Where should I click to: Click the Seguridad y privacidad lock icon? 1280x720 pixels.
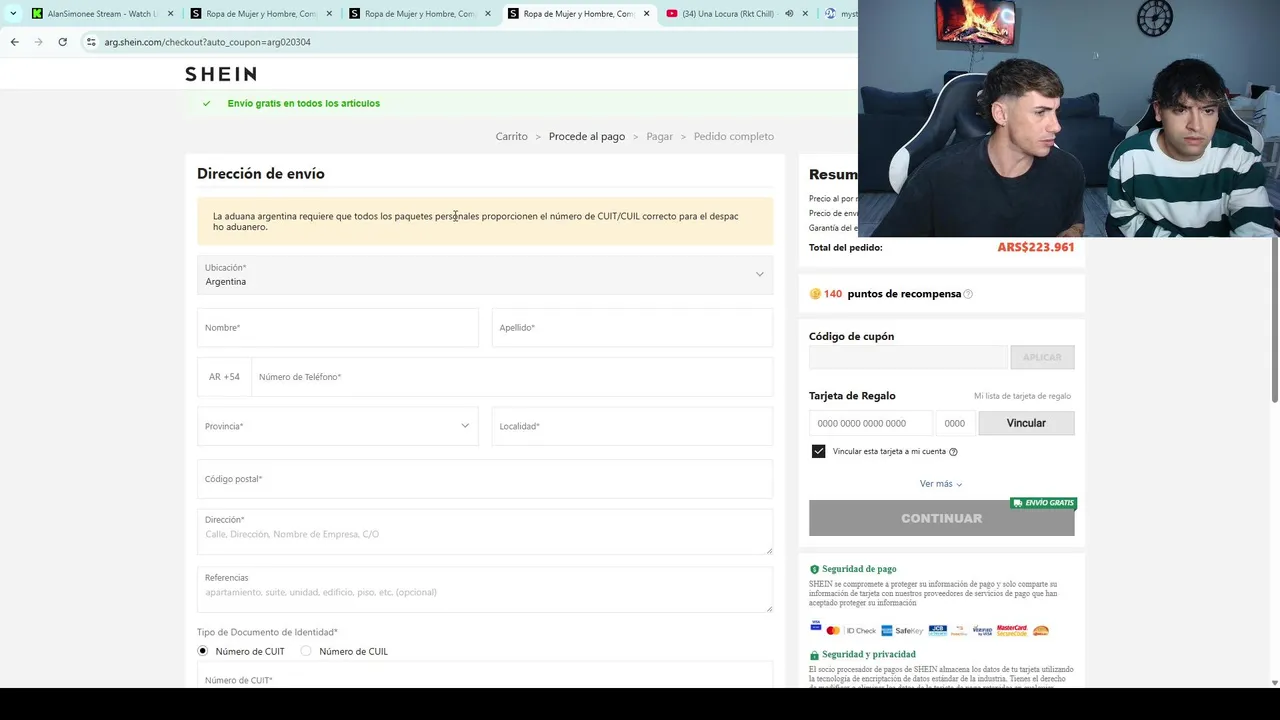[814, 655]
